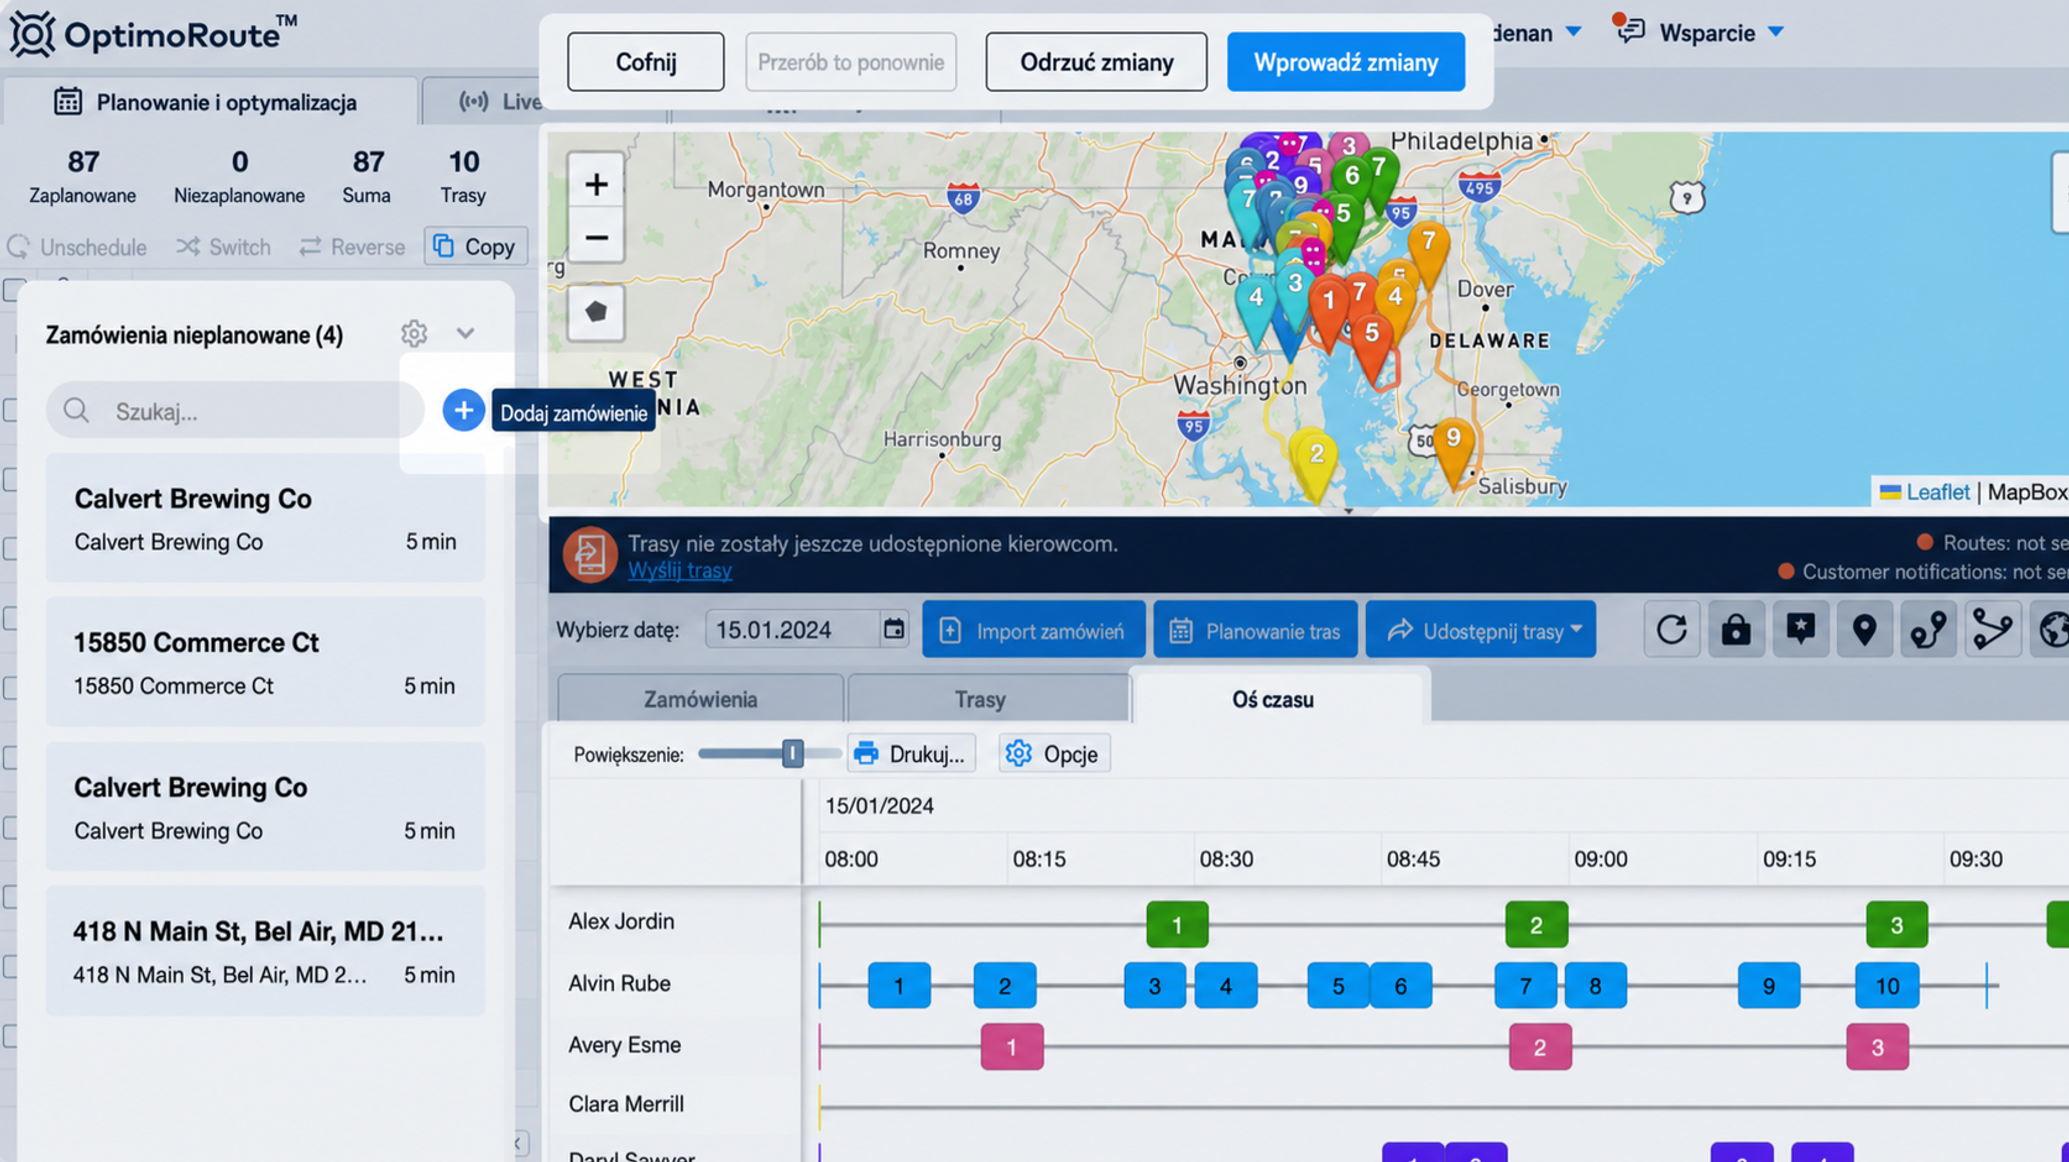
Task: Click the Drukuj button
Action: tap(911, 754)
